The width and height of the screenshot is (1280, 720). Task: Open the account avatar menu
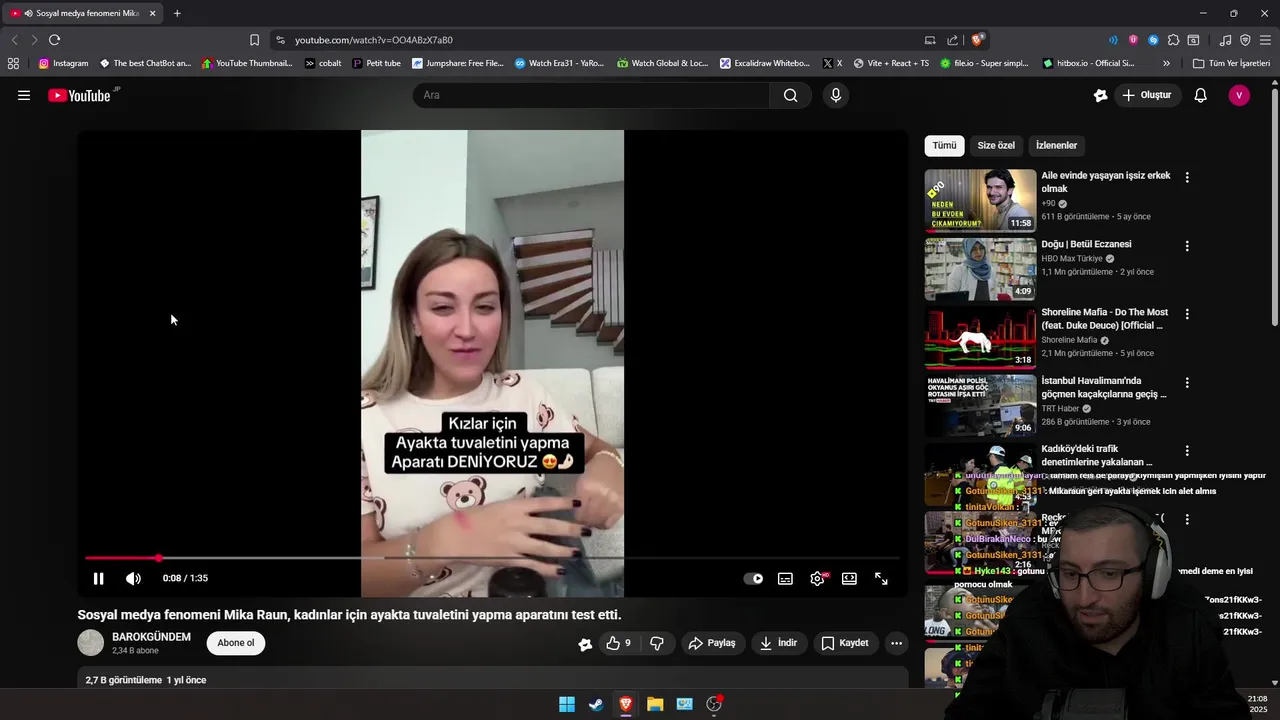[x=1239, y=95]
